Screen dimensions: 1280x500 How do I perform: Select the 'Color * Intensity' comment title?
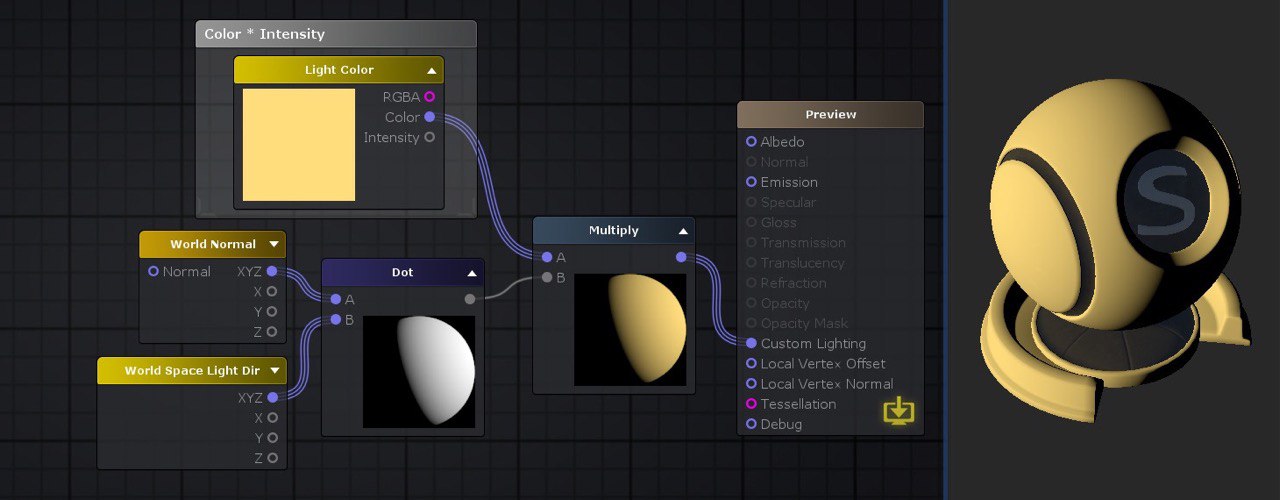coord(265,34)
